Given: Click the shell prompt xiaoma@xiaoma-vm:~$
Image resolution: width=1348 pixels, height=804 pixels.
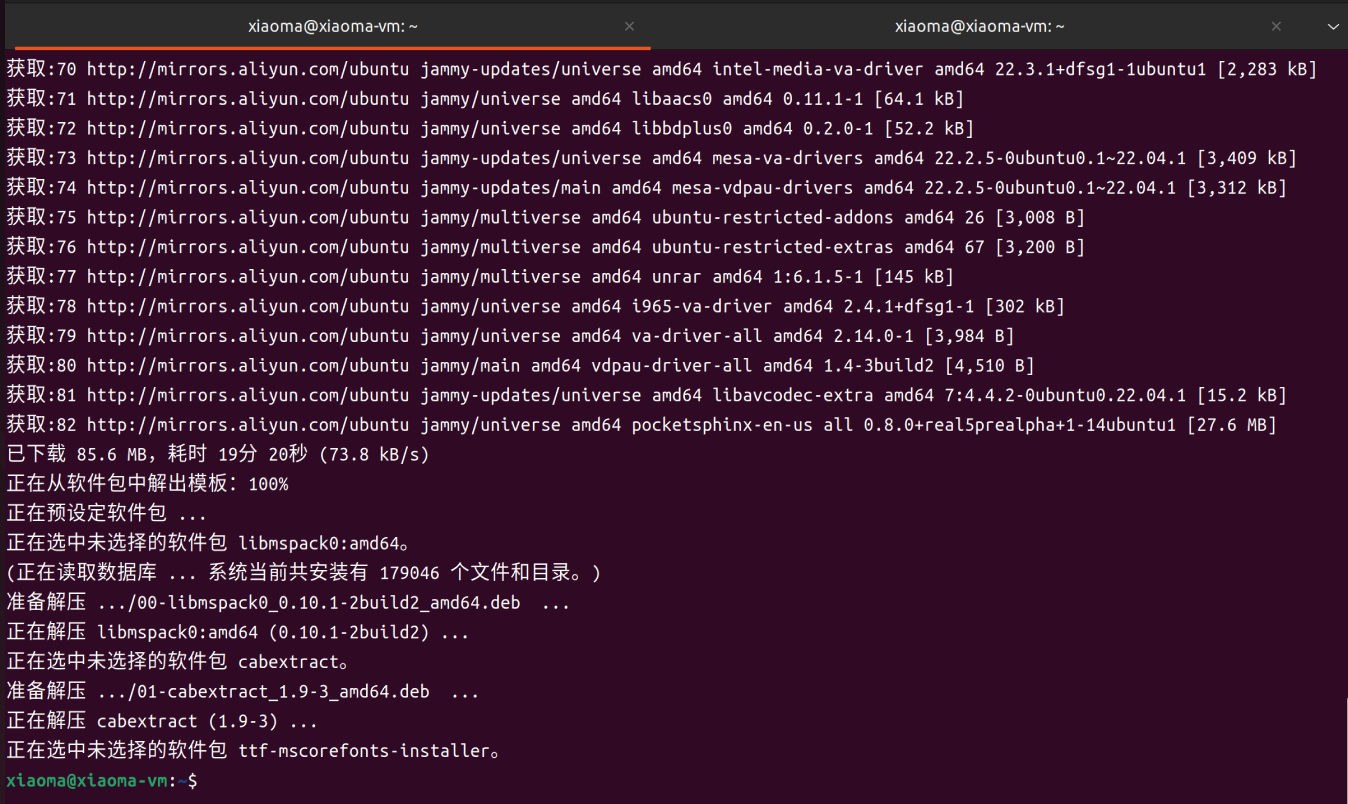Looking at the screenshot, I should pos(102,780).
